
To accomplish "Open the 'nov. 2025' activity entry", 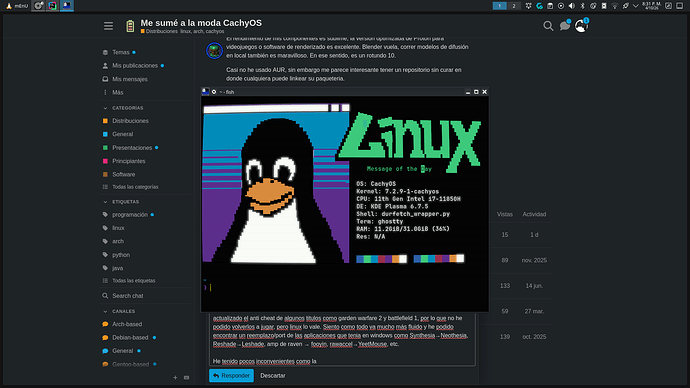I will click(534, 260).
